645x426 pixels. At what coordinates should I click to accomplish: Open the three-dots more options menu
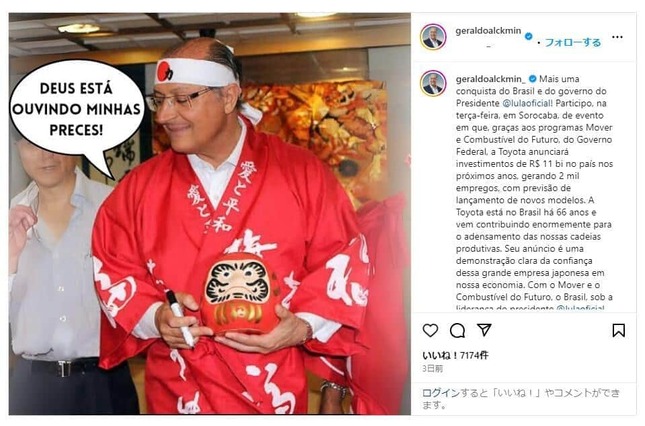pyautogui.click(x=617, y=37)
